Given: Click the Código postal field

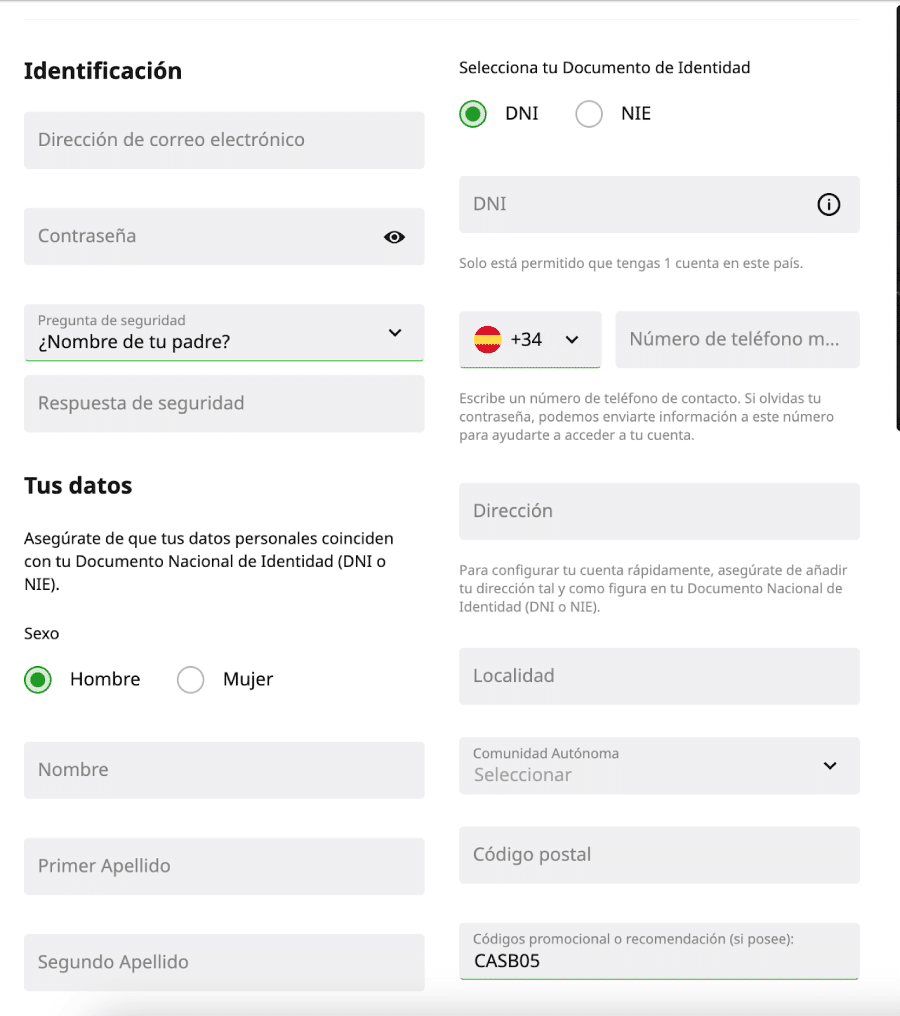Looking at the screenshot, I should [658, 855].
